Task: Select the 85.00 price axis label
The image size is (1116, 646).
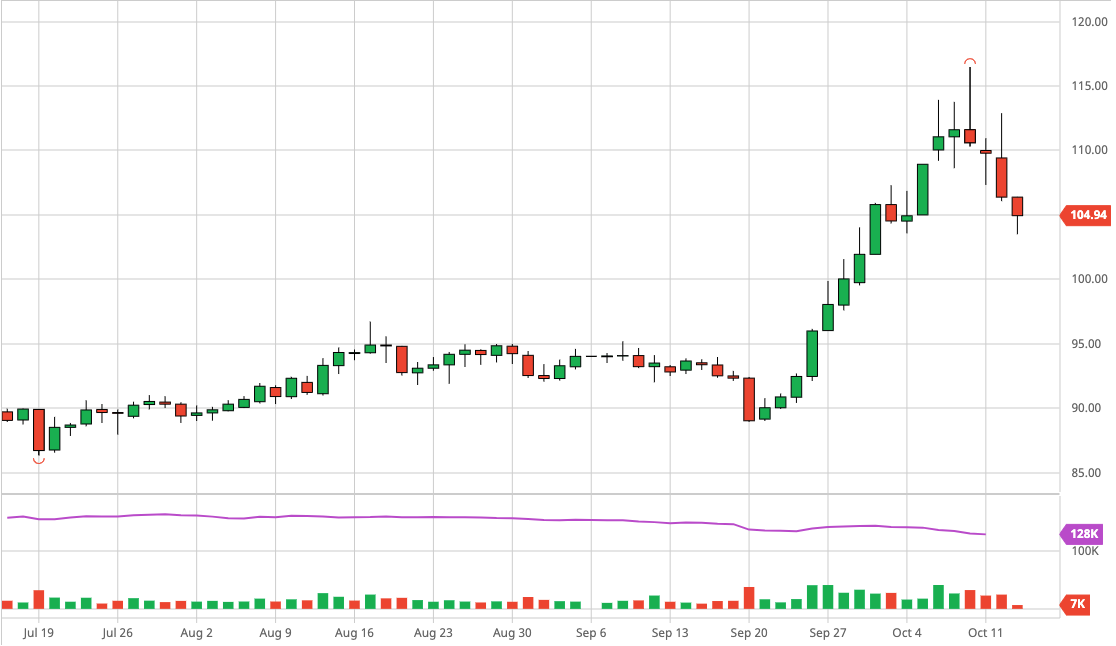Action: click(1086, 472)
